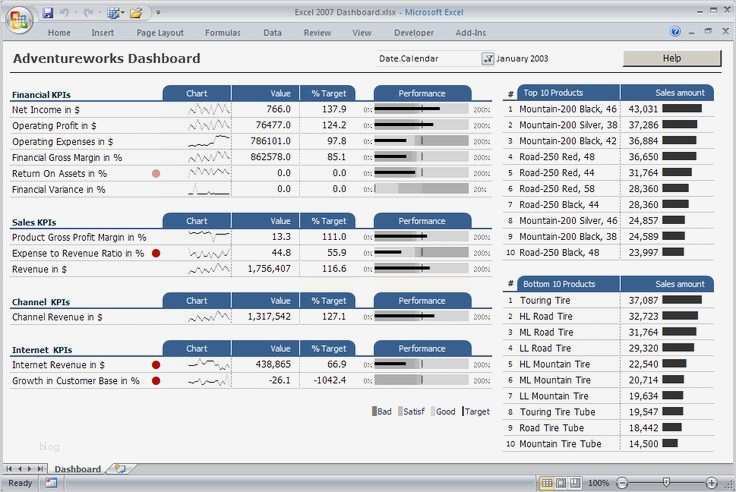Screen dimensions: 736x492
Task: Click the macro record icon in status bar
Action: point(51,483)
